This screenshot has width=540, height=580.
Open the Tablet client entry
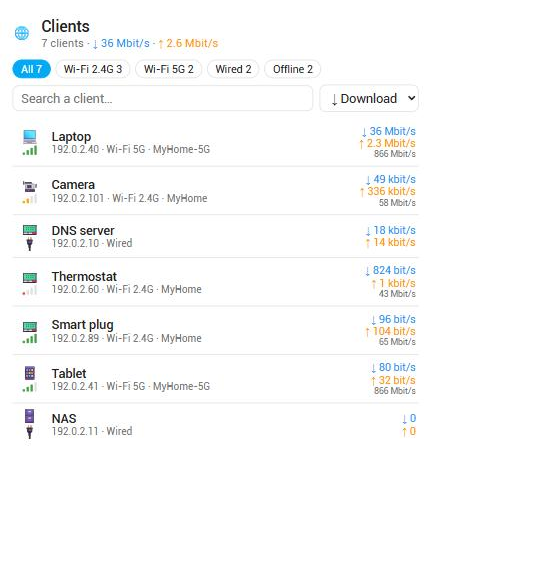point(216,379)
